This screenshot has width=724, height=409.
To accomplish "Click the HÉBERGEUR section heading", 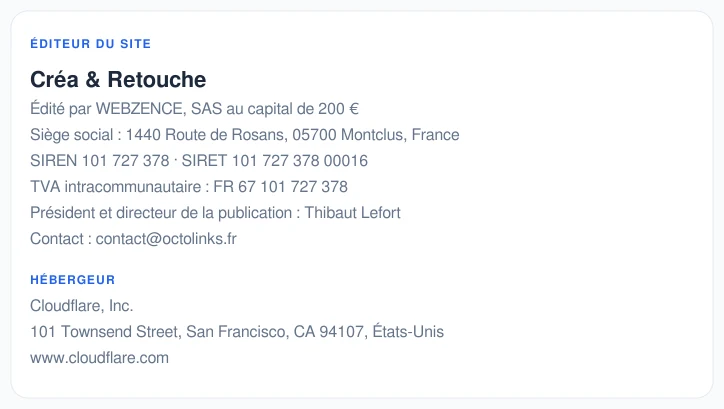I will pyautogui.click(x=72, y=280).
